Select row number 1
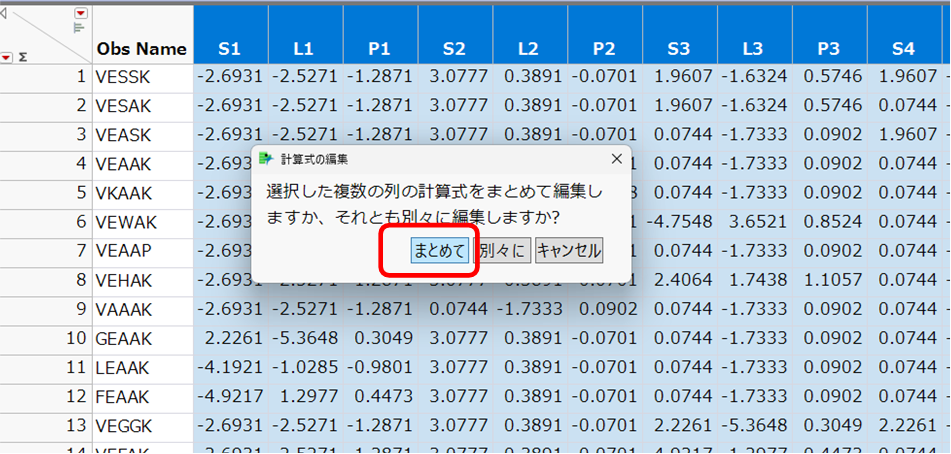This screenshot has height=454, width=951. pos(45,77)
